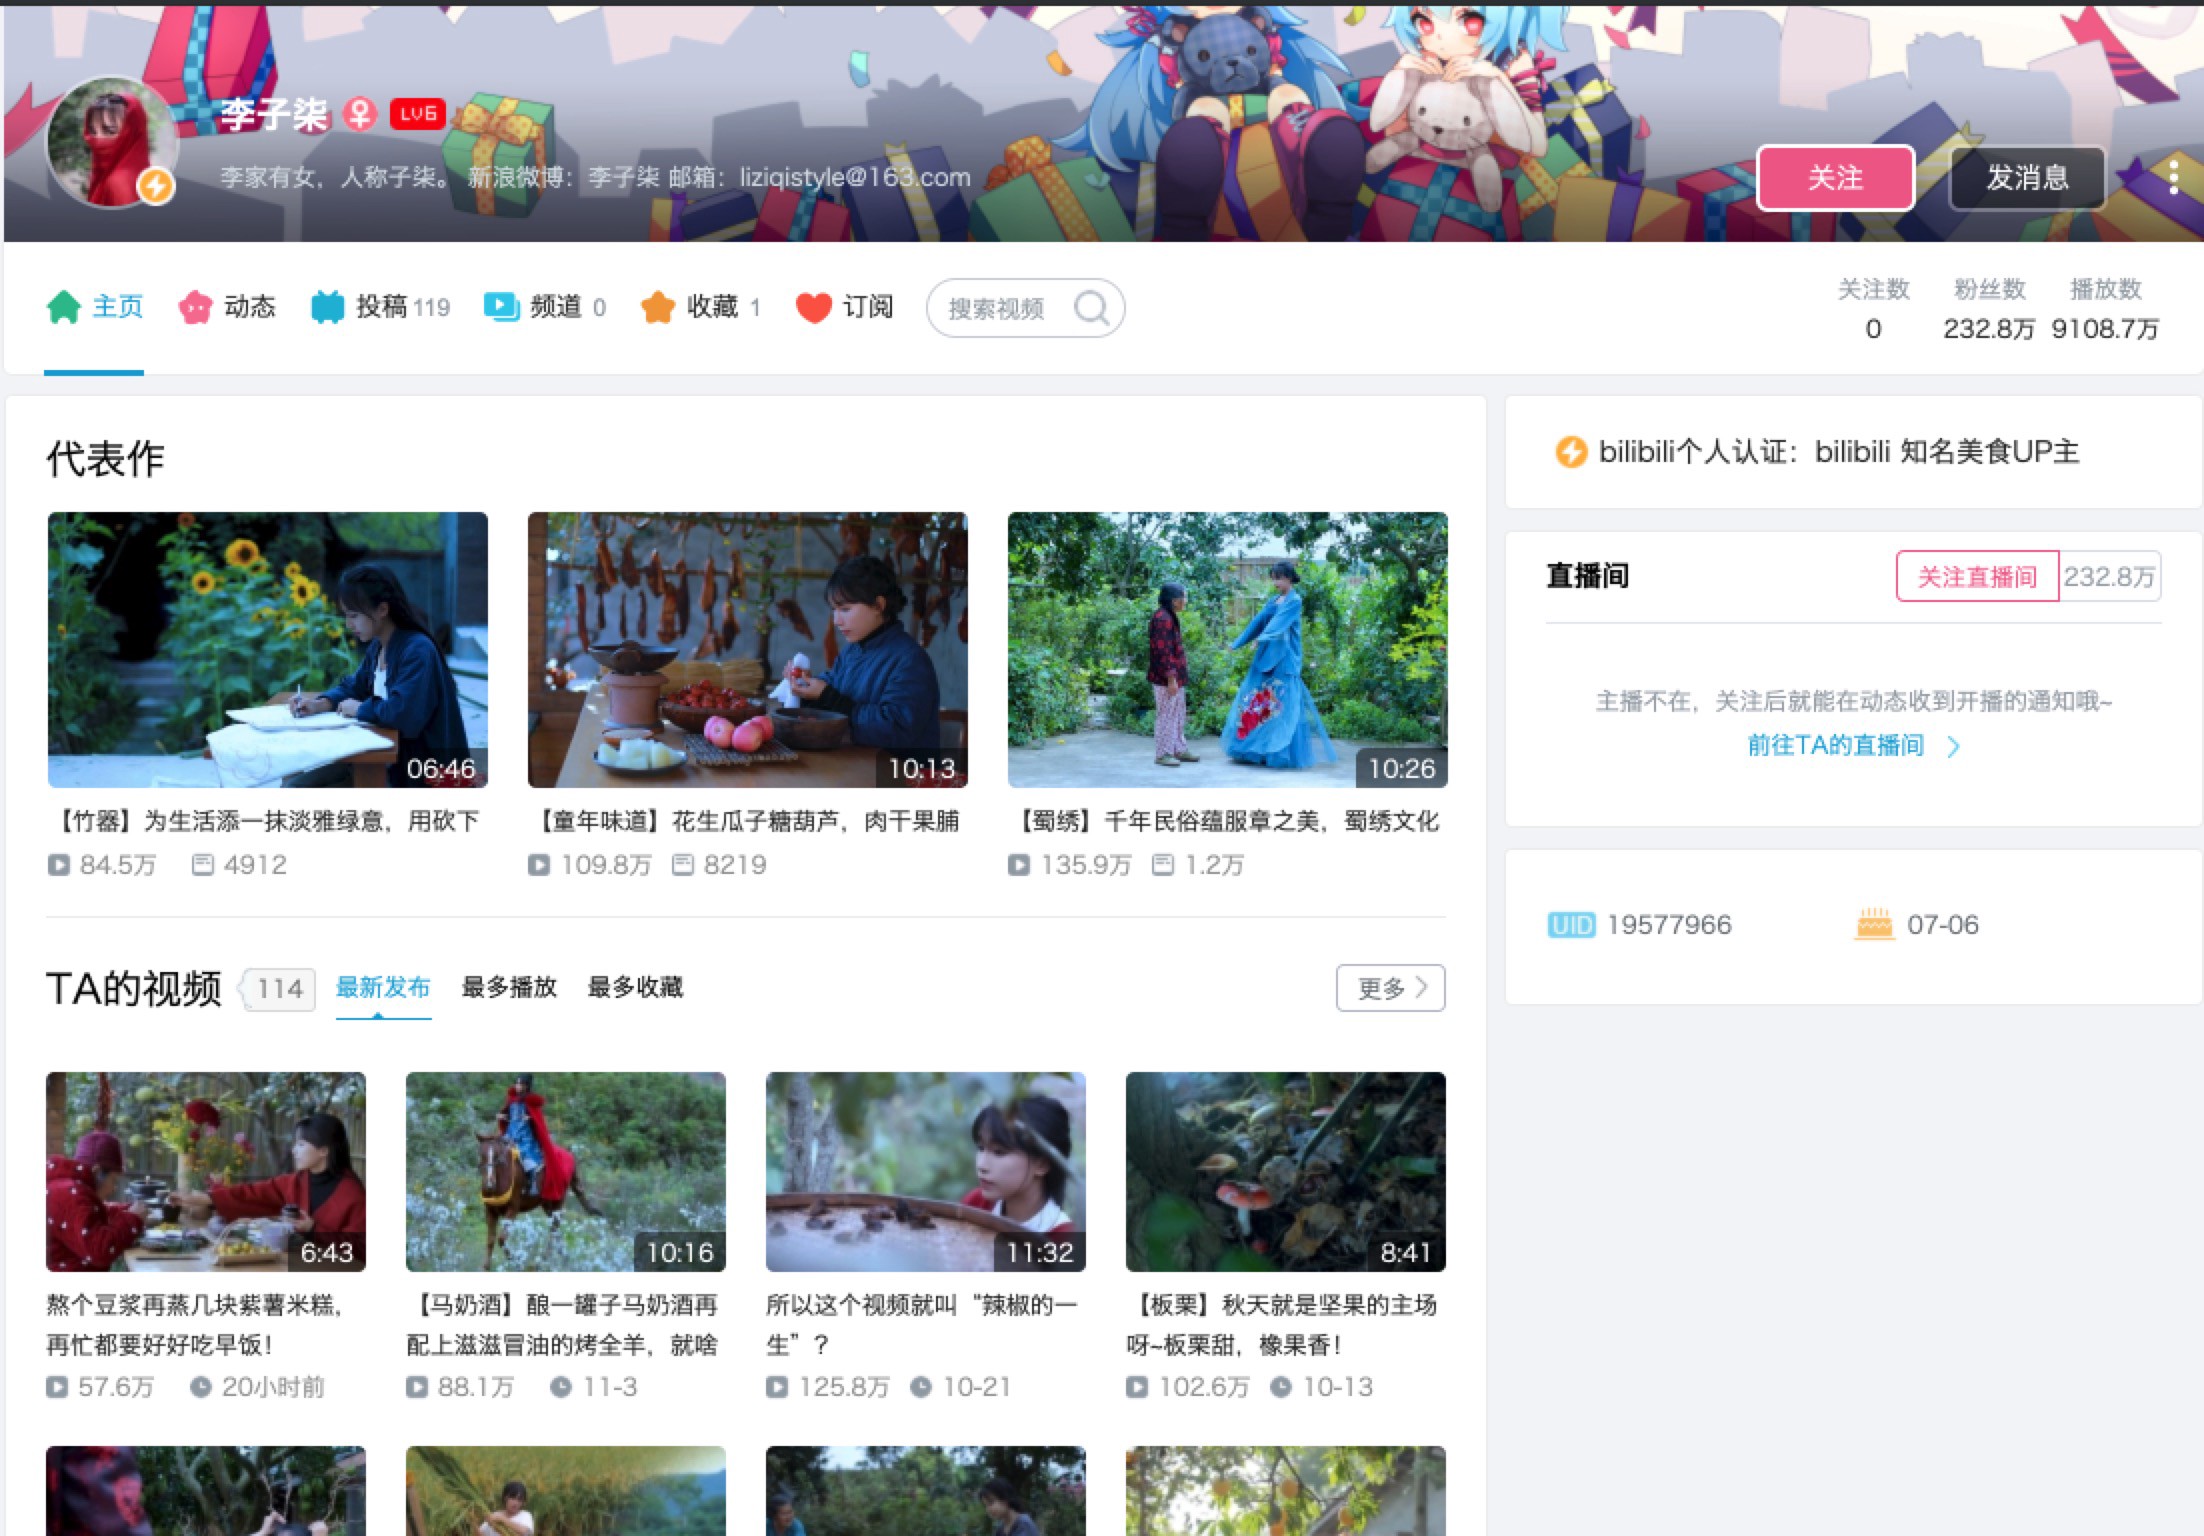Viewport: 2204px width, 1536px height.
Task: Open the 投稿 tab
Action: click(381, 307)
